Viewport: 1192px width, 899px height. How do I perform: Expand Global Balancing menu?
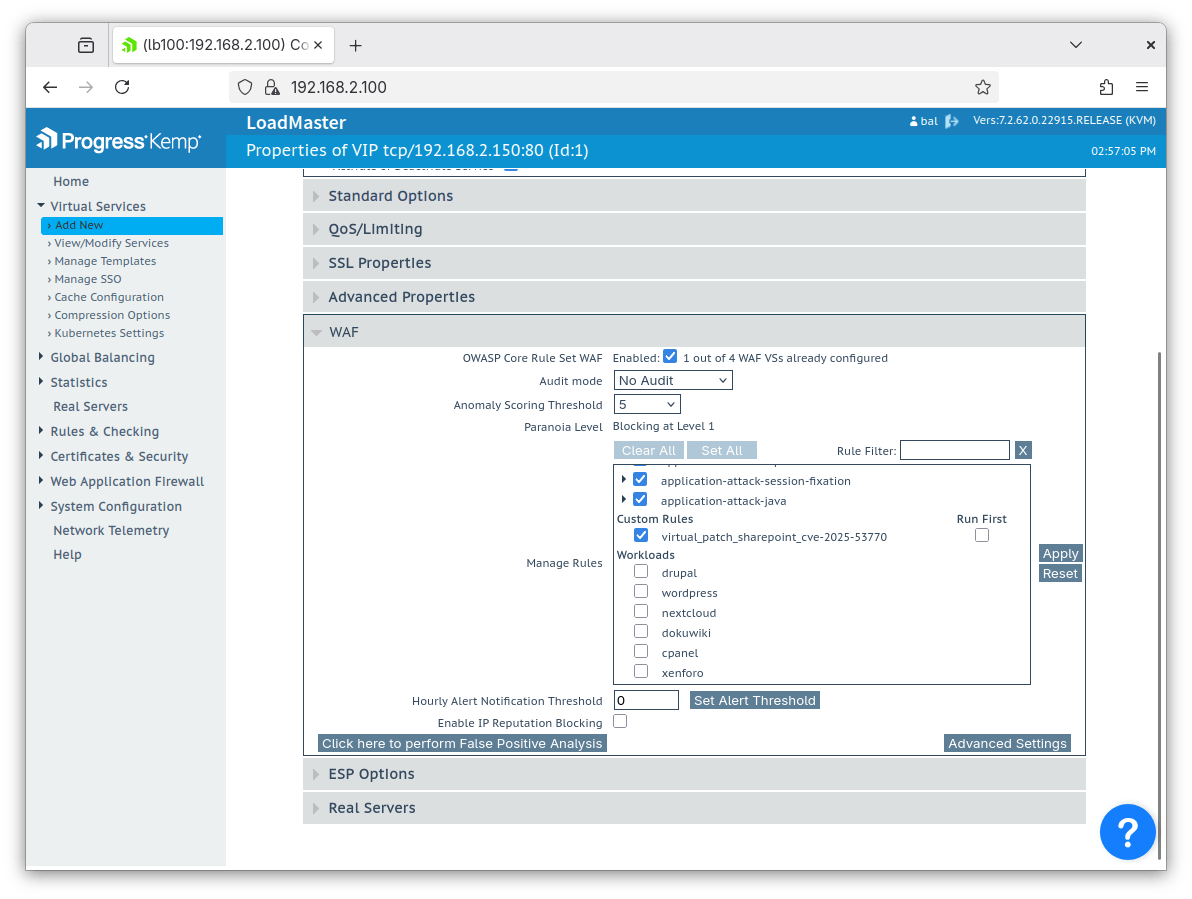(102, 358)
